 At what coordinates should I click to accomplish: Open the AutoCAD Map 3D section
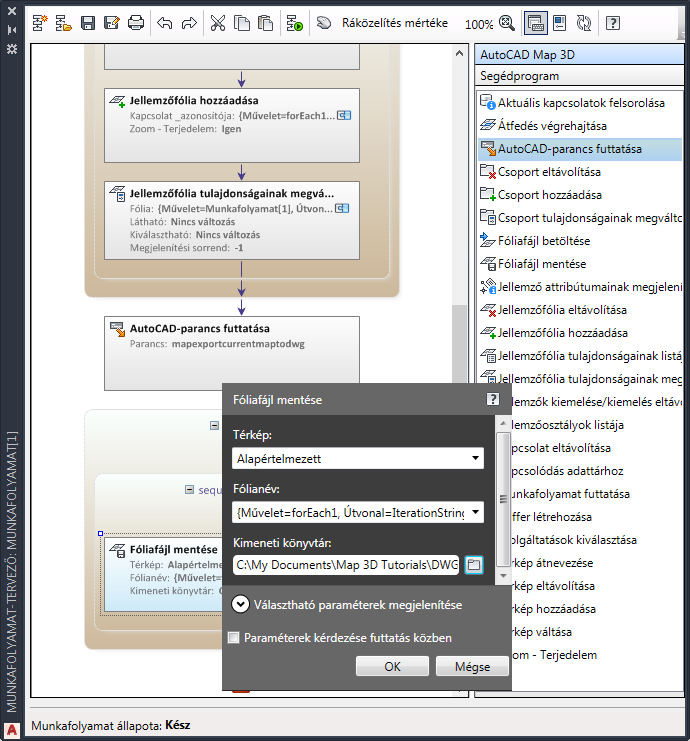click(579, 55)
